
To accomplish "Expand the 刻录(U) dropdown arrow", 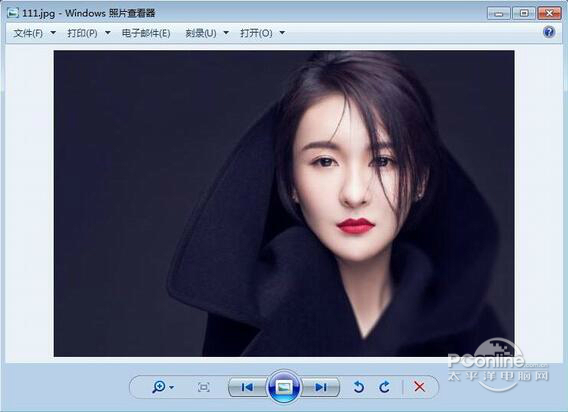I will point(226,33).
